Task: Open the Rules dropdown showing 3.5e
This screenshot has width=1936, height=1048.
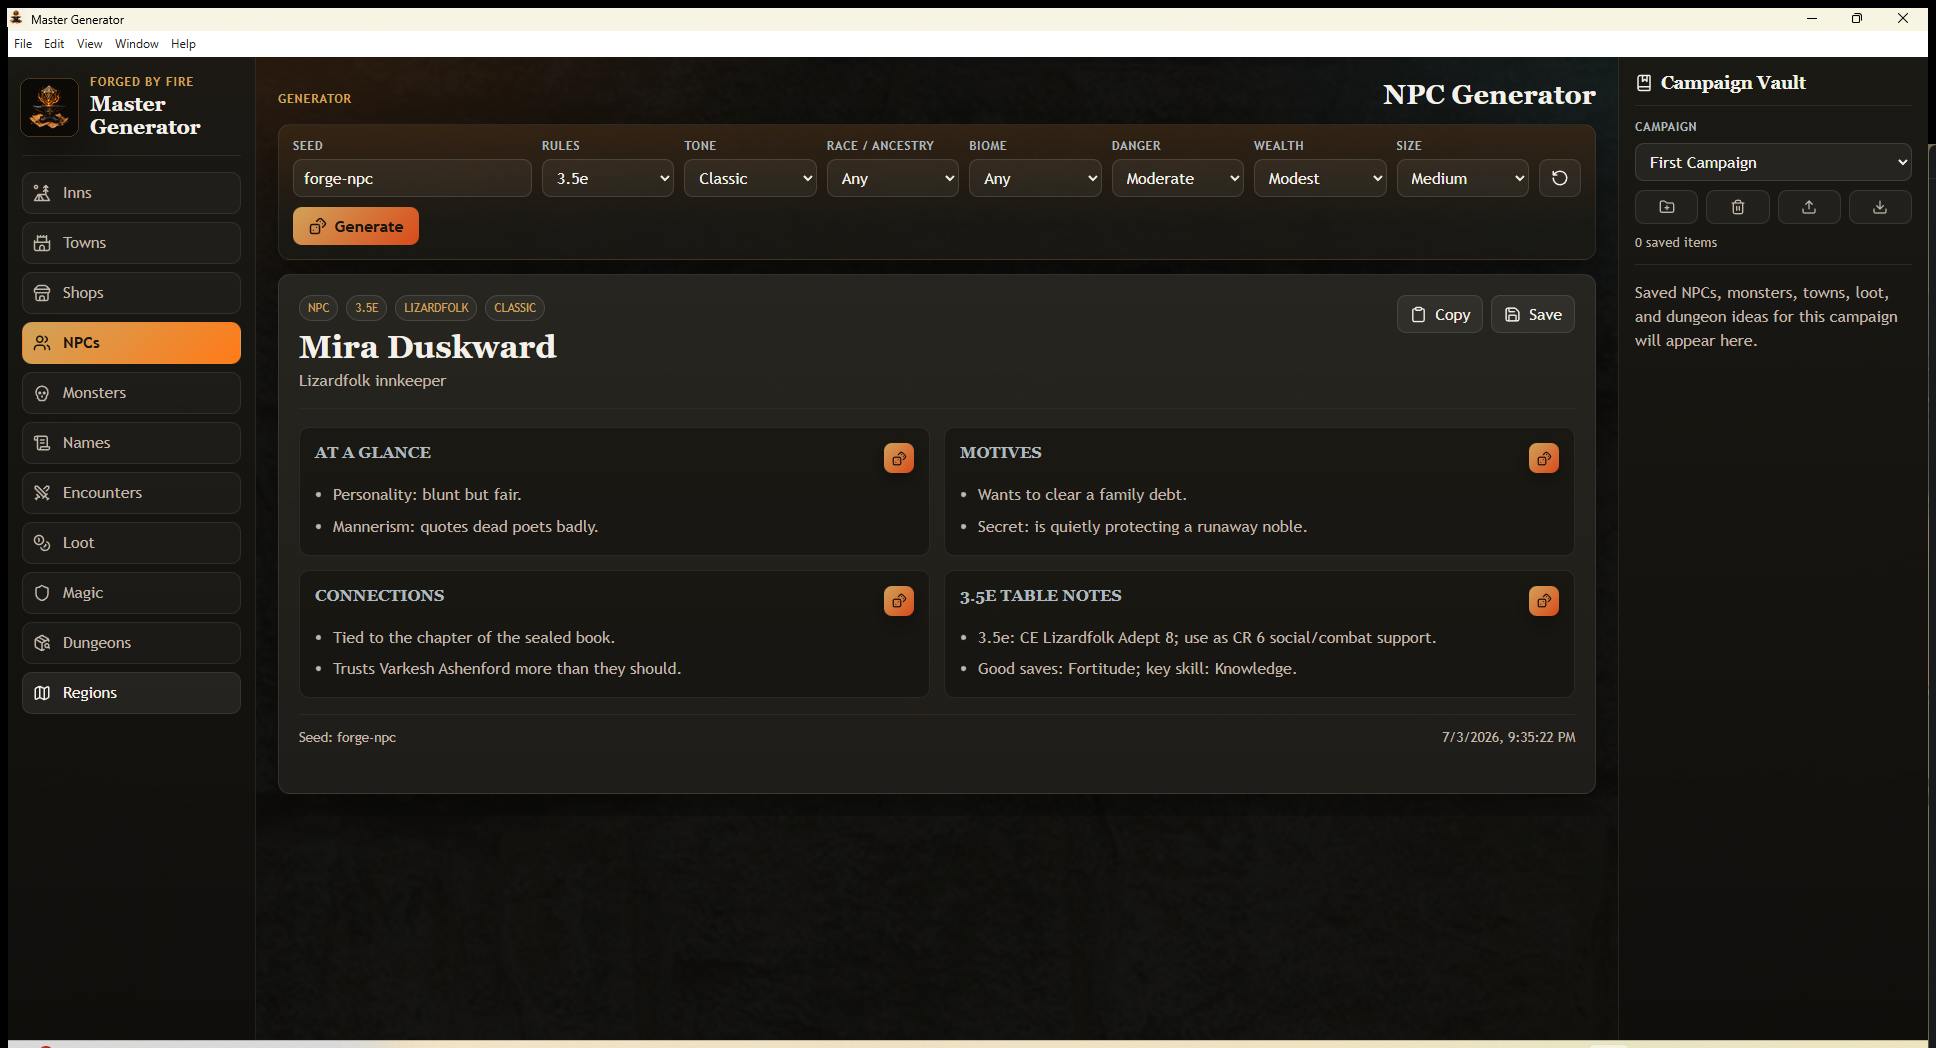Action: tap(608, 178)
